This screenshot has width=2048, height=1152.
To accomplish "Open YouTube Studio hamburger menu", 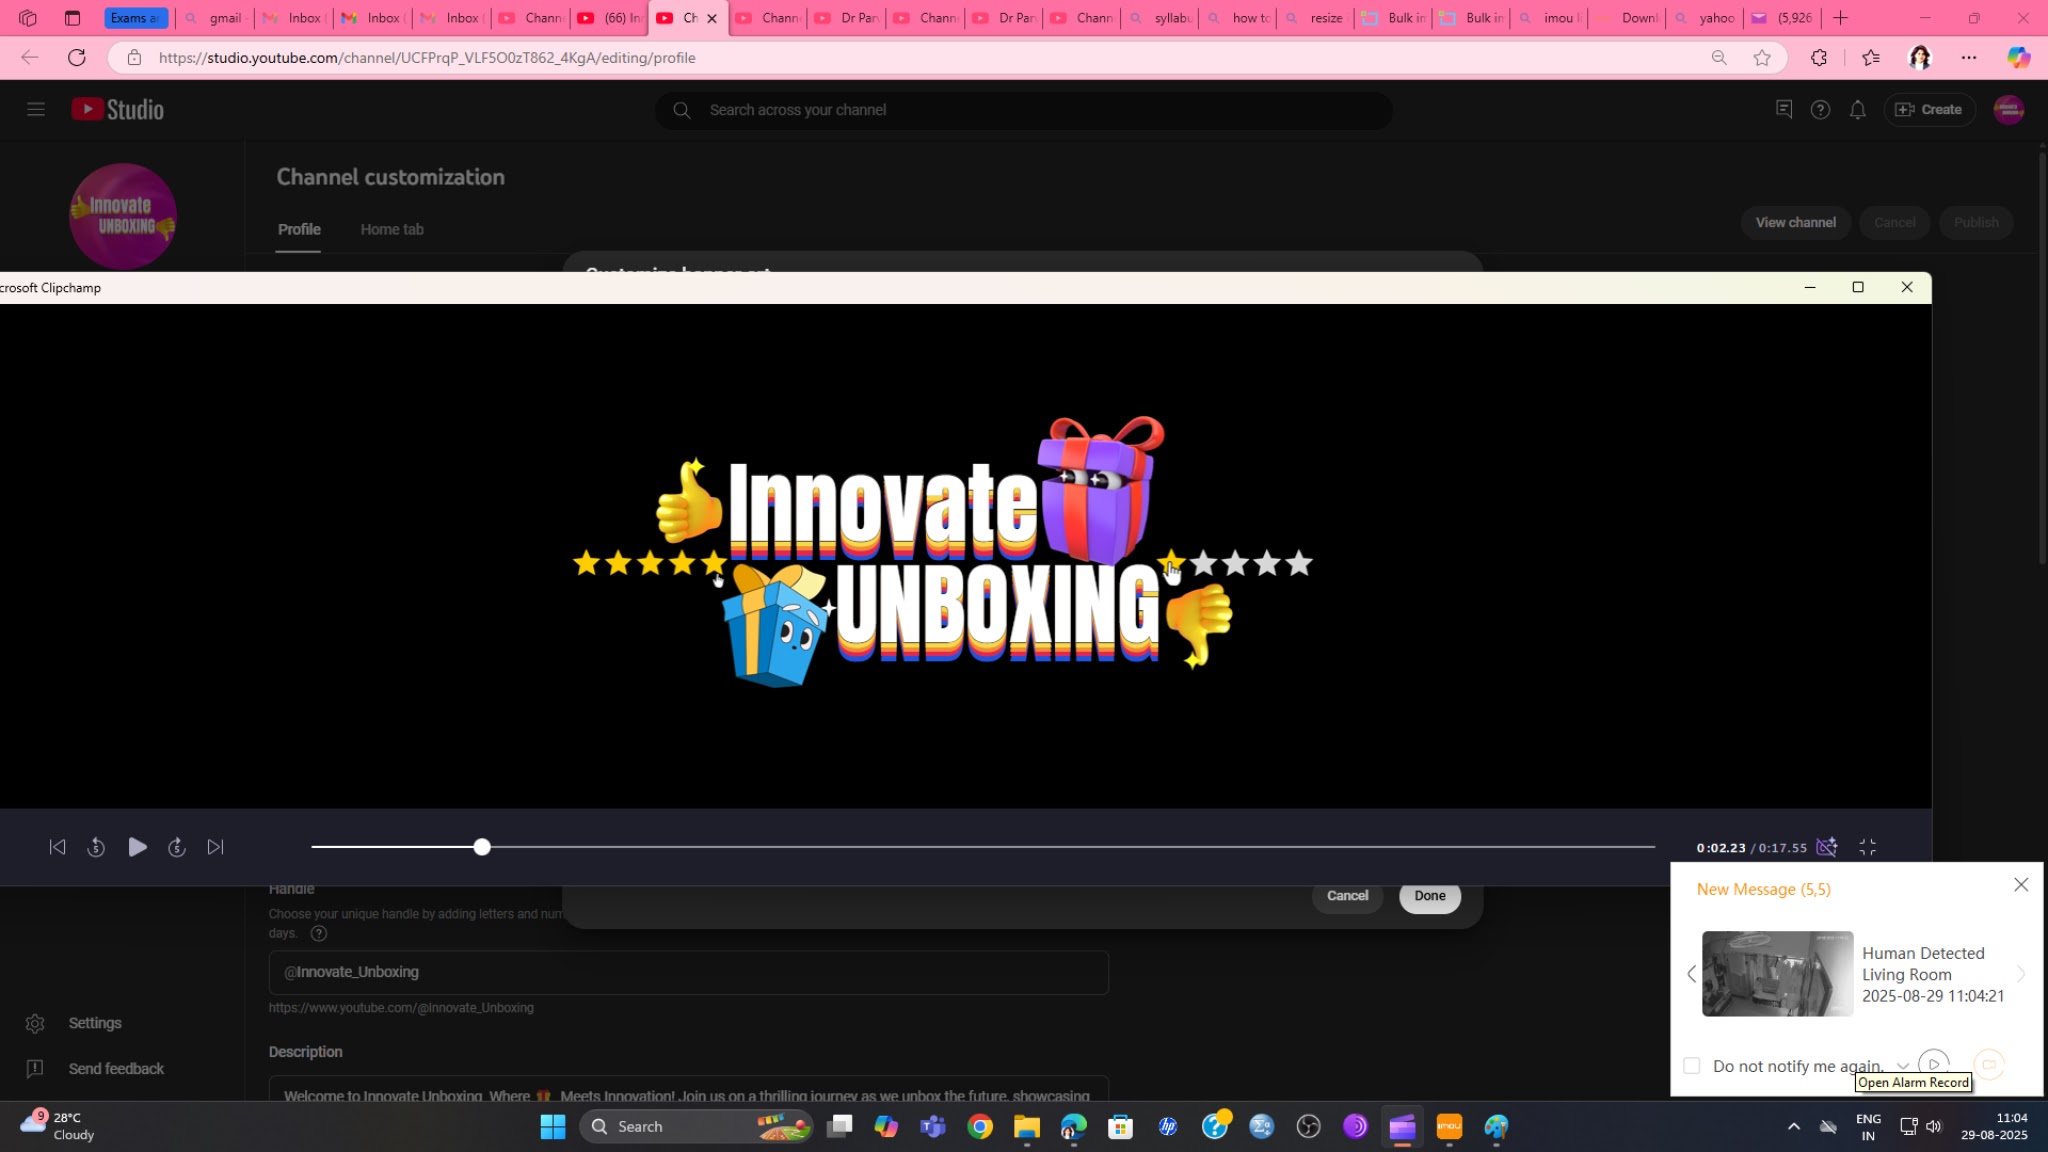I will click(x=36, y=110).
